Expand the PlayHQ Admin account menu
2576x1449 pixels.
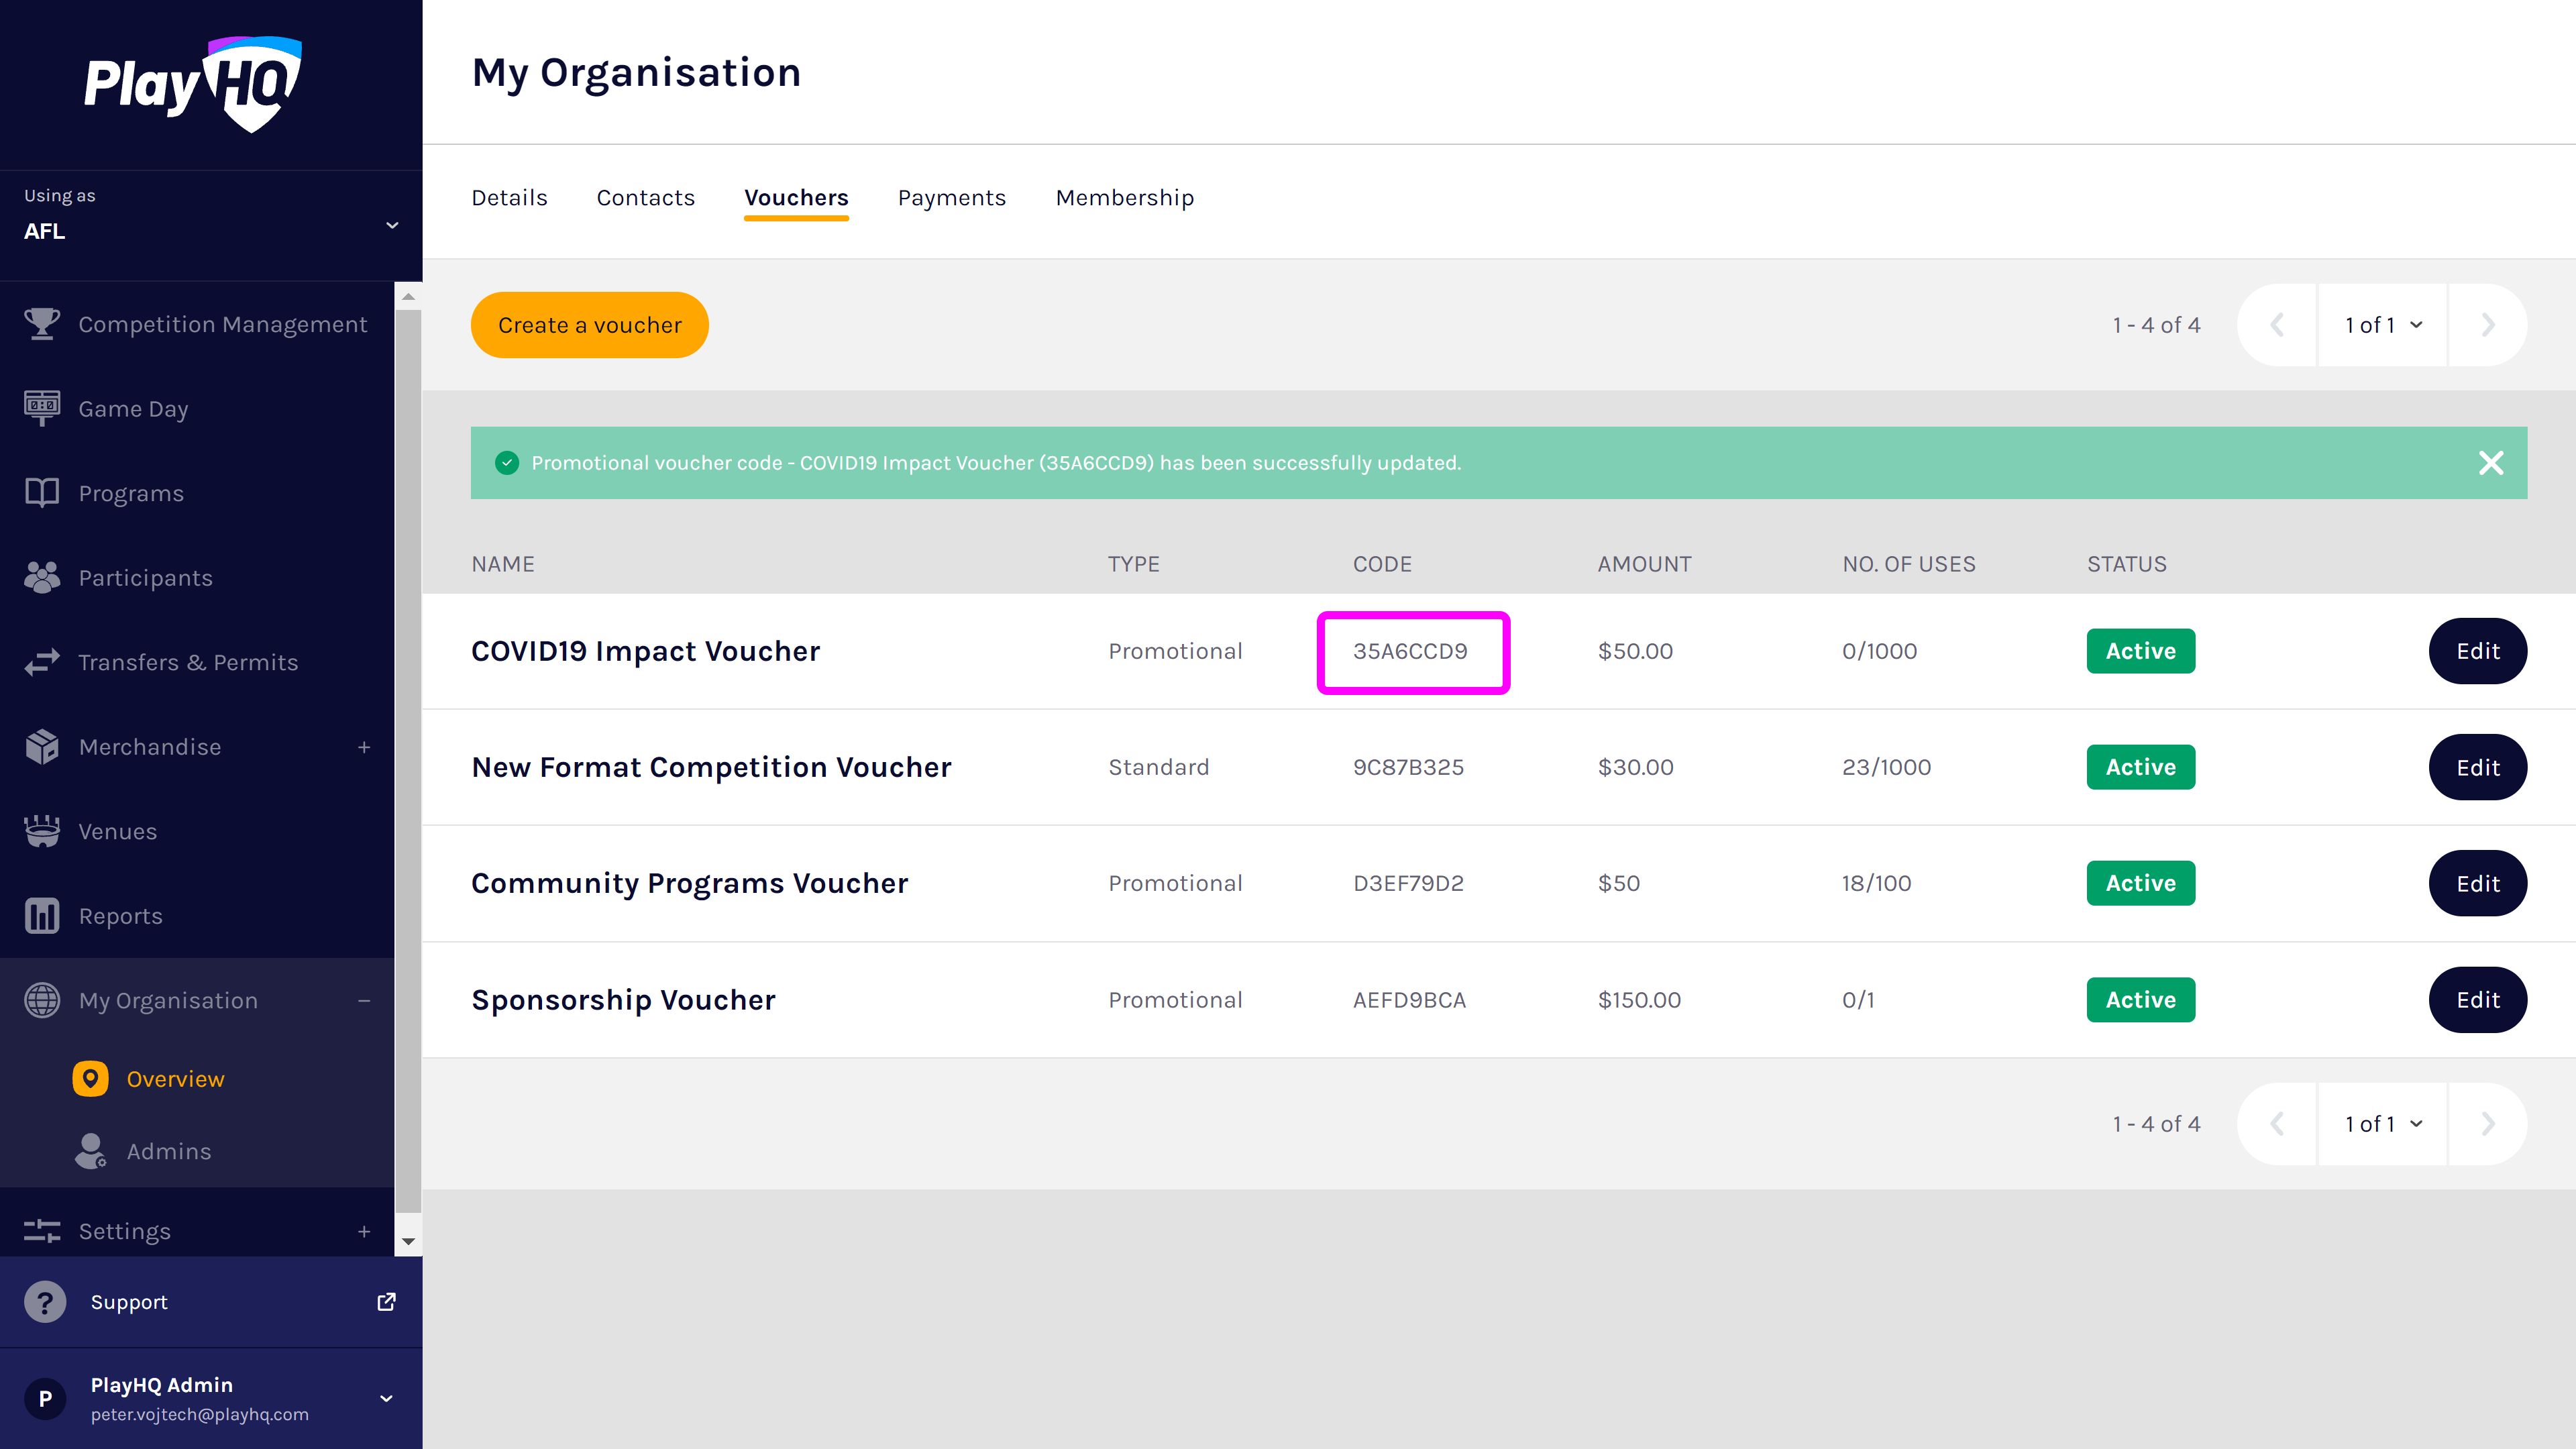point(386,1398)
